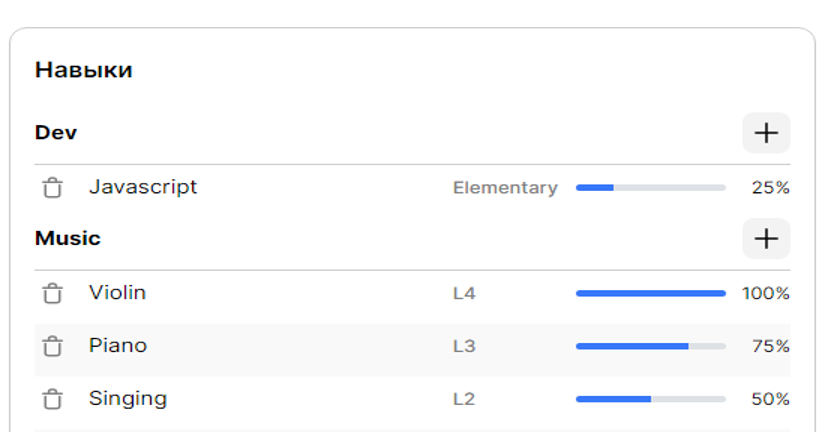Screen dimensions: 838x432
Task: Click the Elementary level label
Action: pyautogui.click(x=505, y=188)
